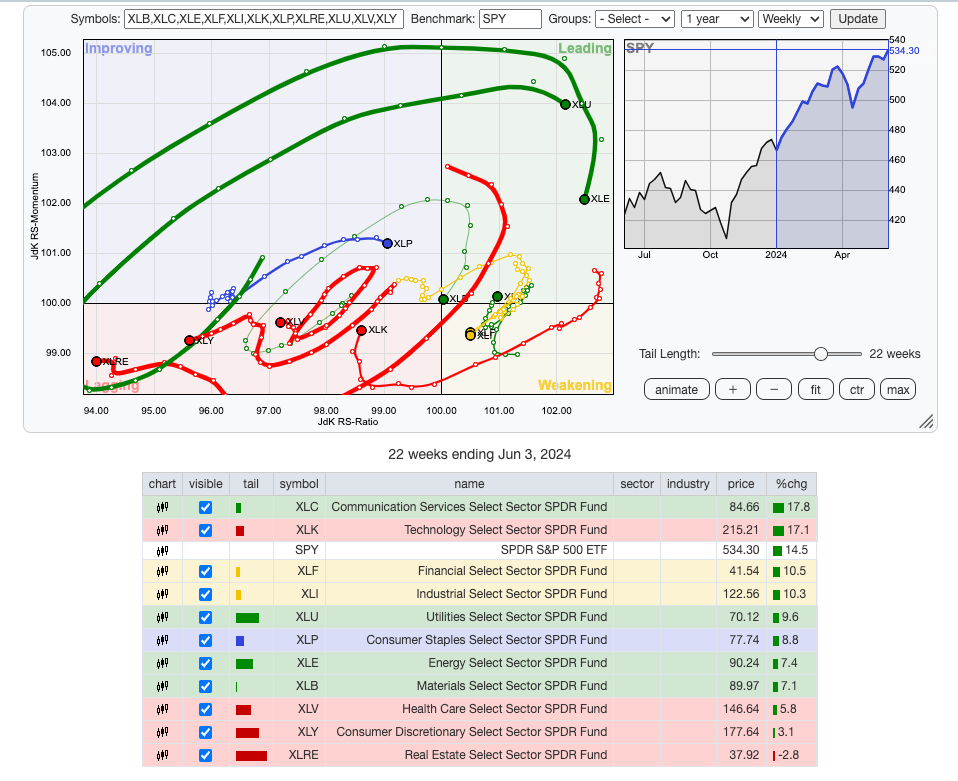958x781 pixels.
Task: Click the Tail Length slider handle
Action: pos(821,354)
